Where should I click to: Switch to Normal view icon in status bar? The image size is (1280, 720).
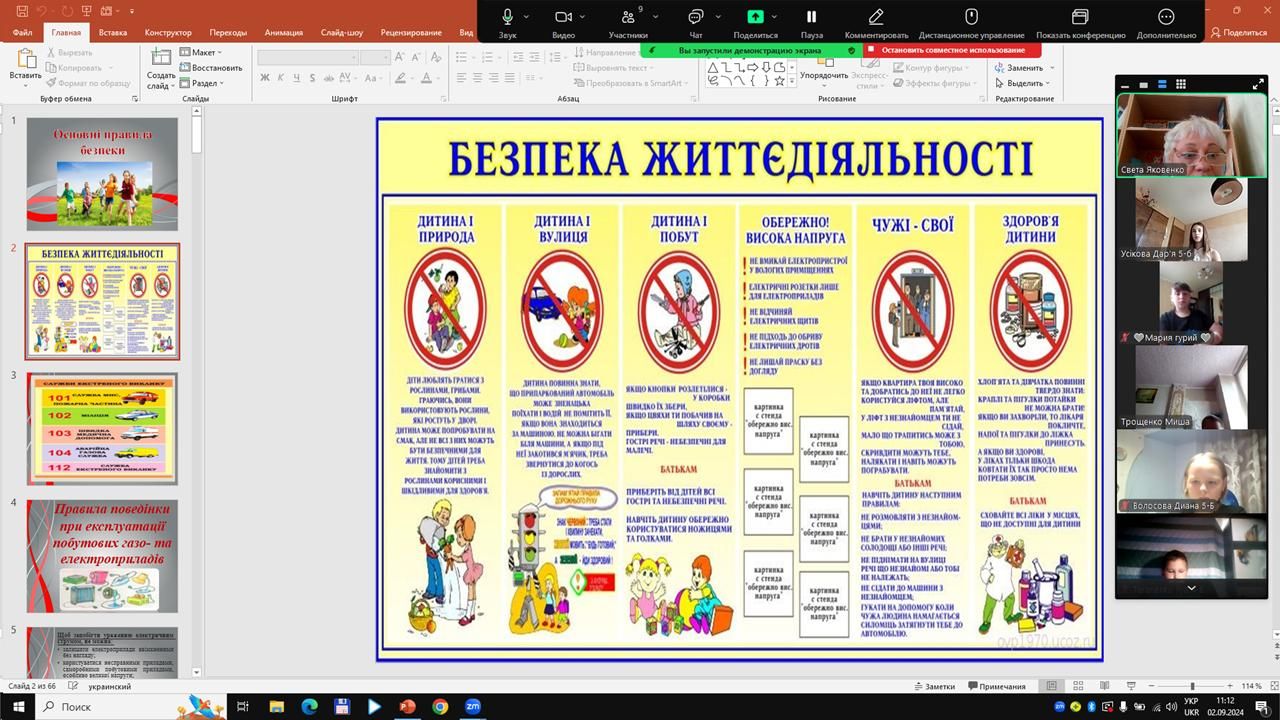1051,687
